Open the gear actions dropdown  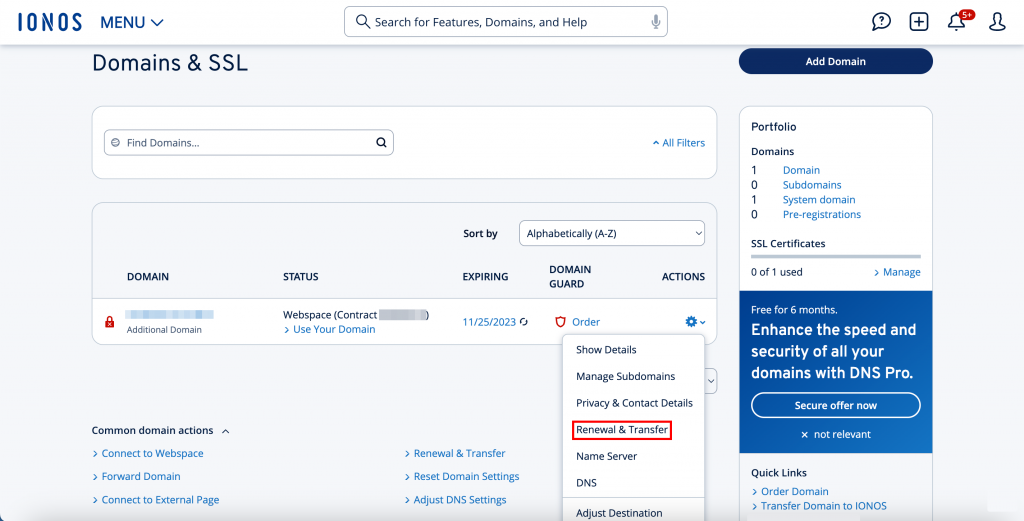[x=694, y=322]
